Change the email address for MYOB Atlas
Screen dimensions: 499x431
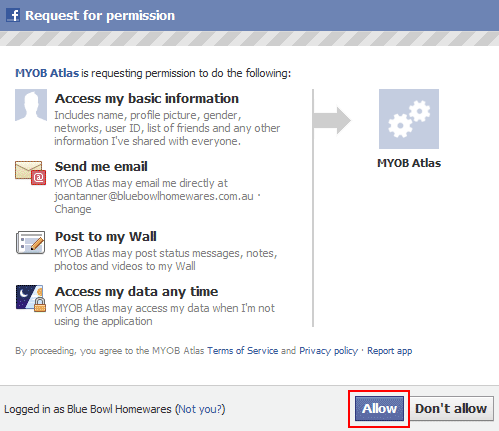pos(73,209)
